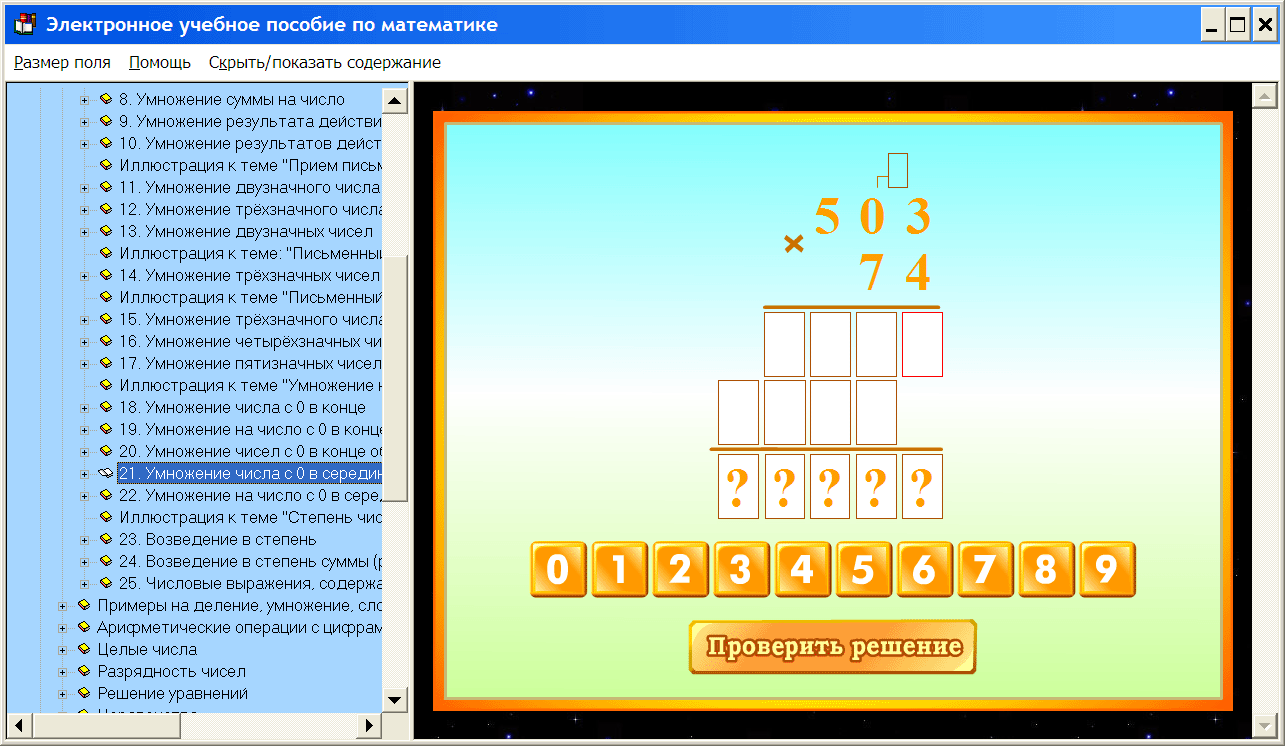Click the icon for "18. Умножение числа с 0 в конце"

106,407
